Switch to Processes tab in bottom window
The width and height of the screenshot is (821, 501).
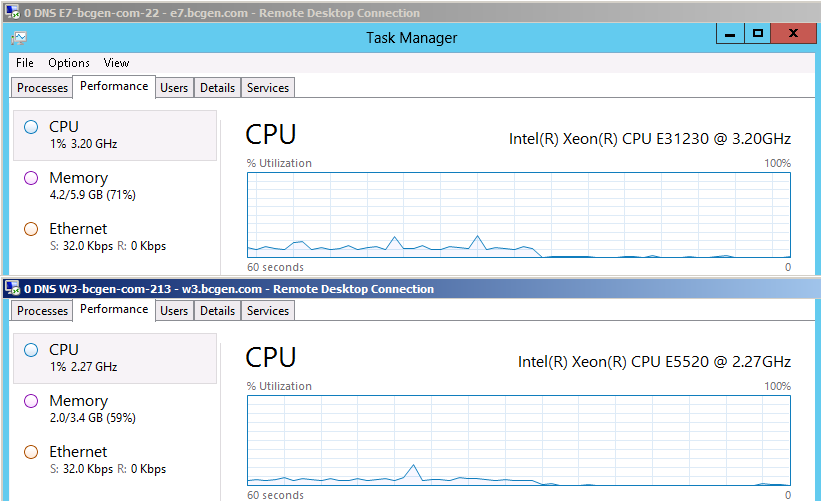coord(43,311)
